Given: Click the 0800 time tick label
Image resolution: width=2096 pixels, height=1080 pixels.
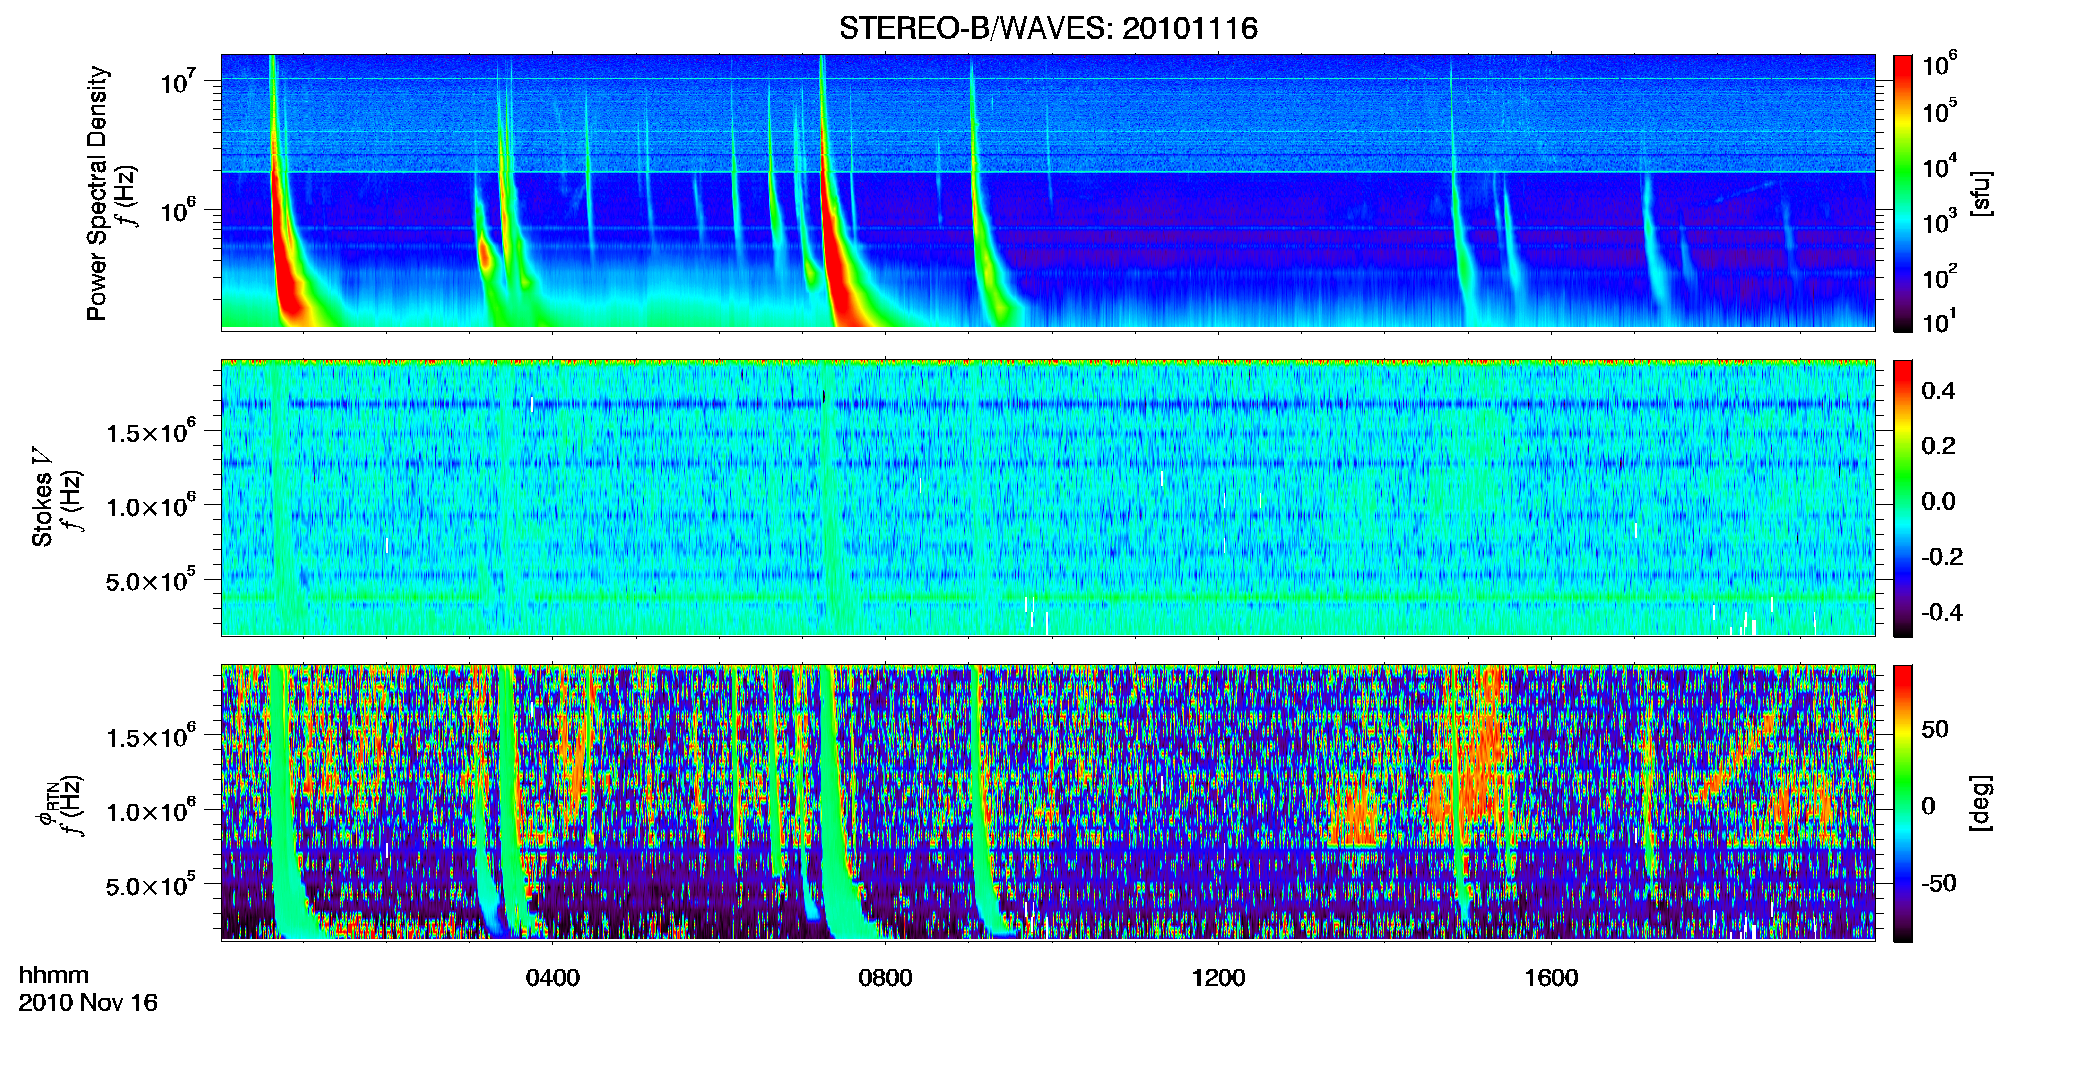Looking at the screenshot, I should [885, 978].
